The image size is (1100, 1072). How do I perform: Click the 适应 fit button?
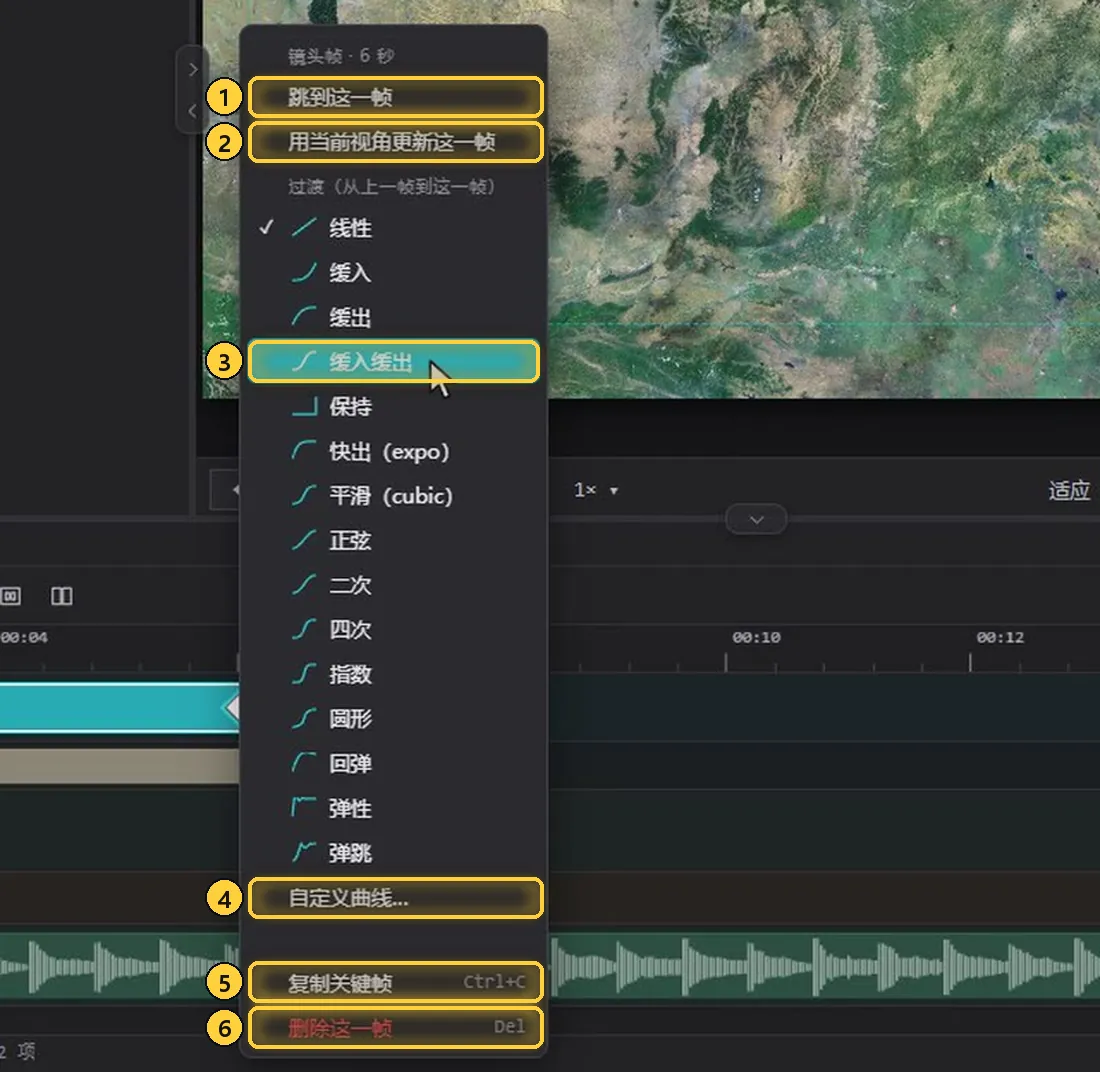pyautogui.click(x=1069, y=490)
